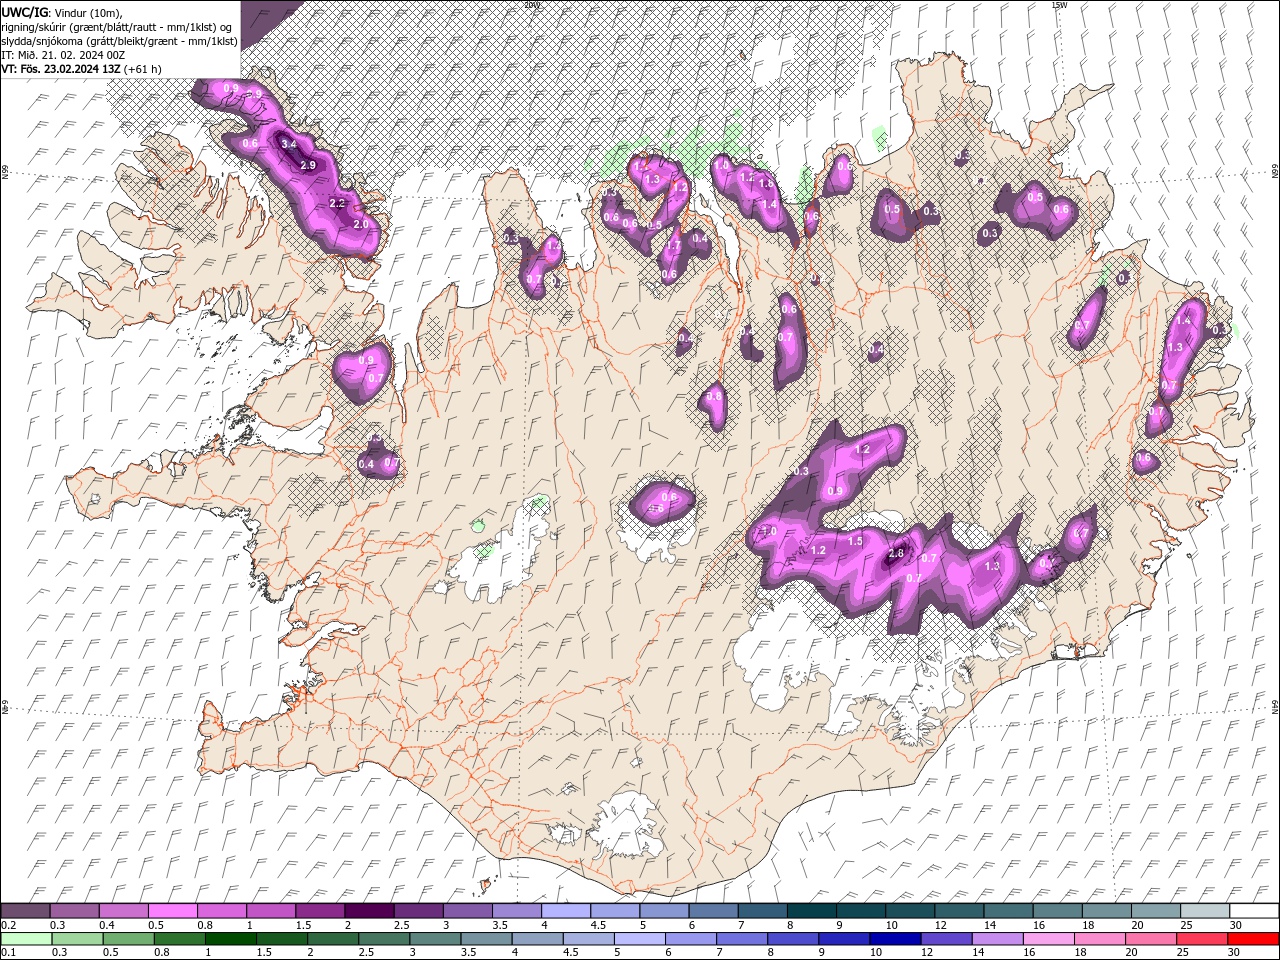This screenshot has width=1280, height=960.
Task: Click the "3.4" snowfall value on the map
Action: pos(289,145)
